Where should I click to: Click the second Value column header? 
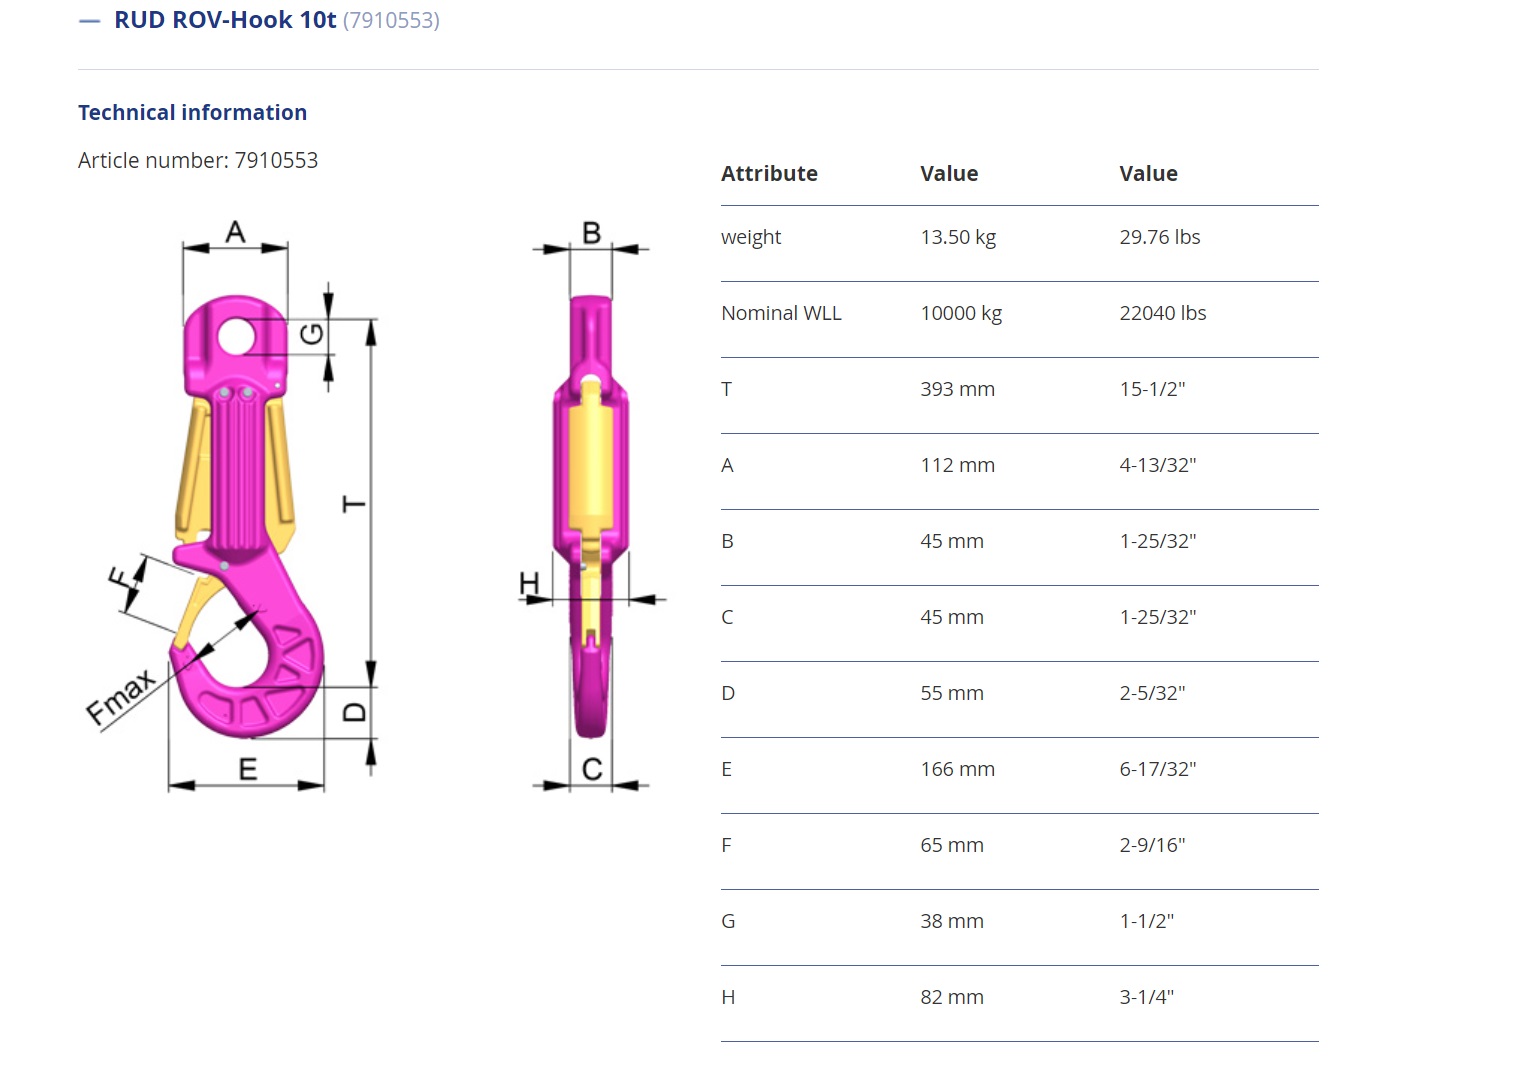click(x=1148, y=174)
